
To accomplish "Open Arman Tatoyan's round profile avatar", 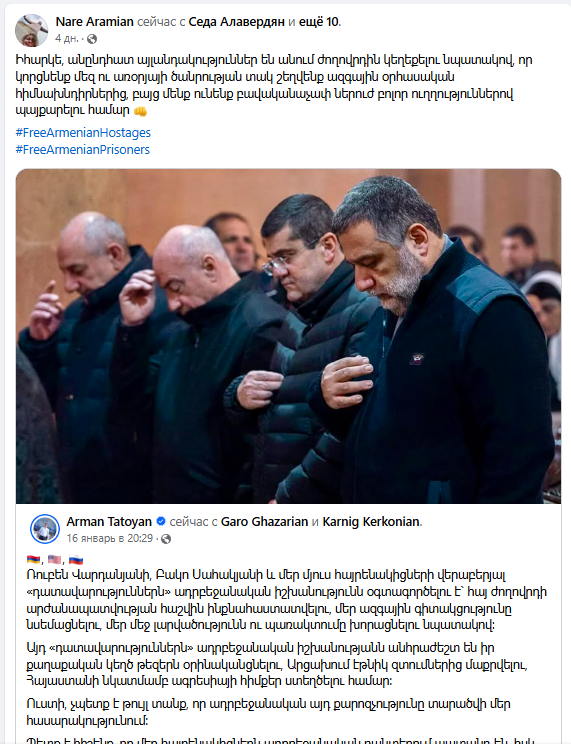I will [x=45, y=529].
